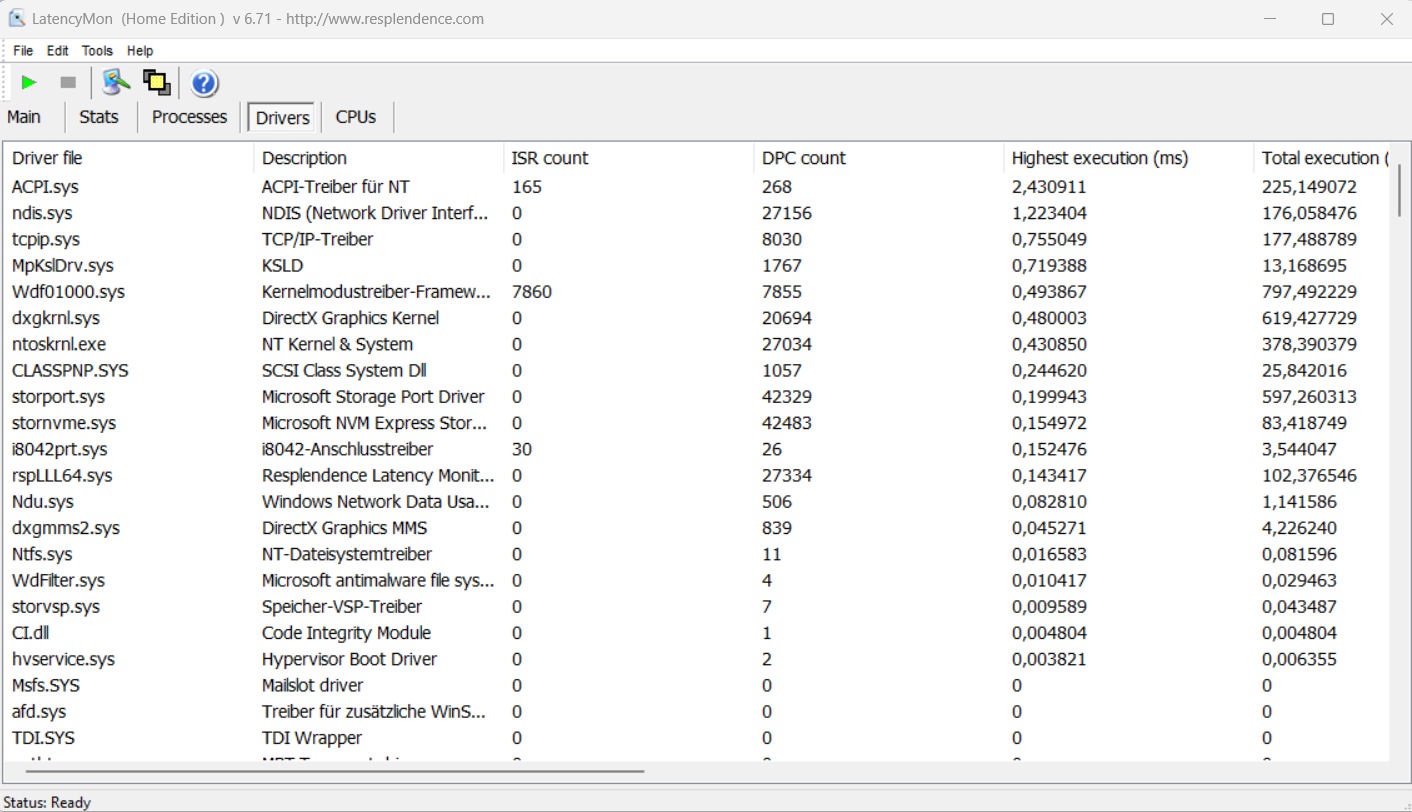
Task: Click the highest execution value 2,430911
Action: tap(1049, 187)
